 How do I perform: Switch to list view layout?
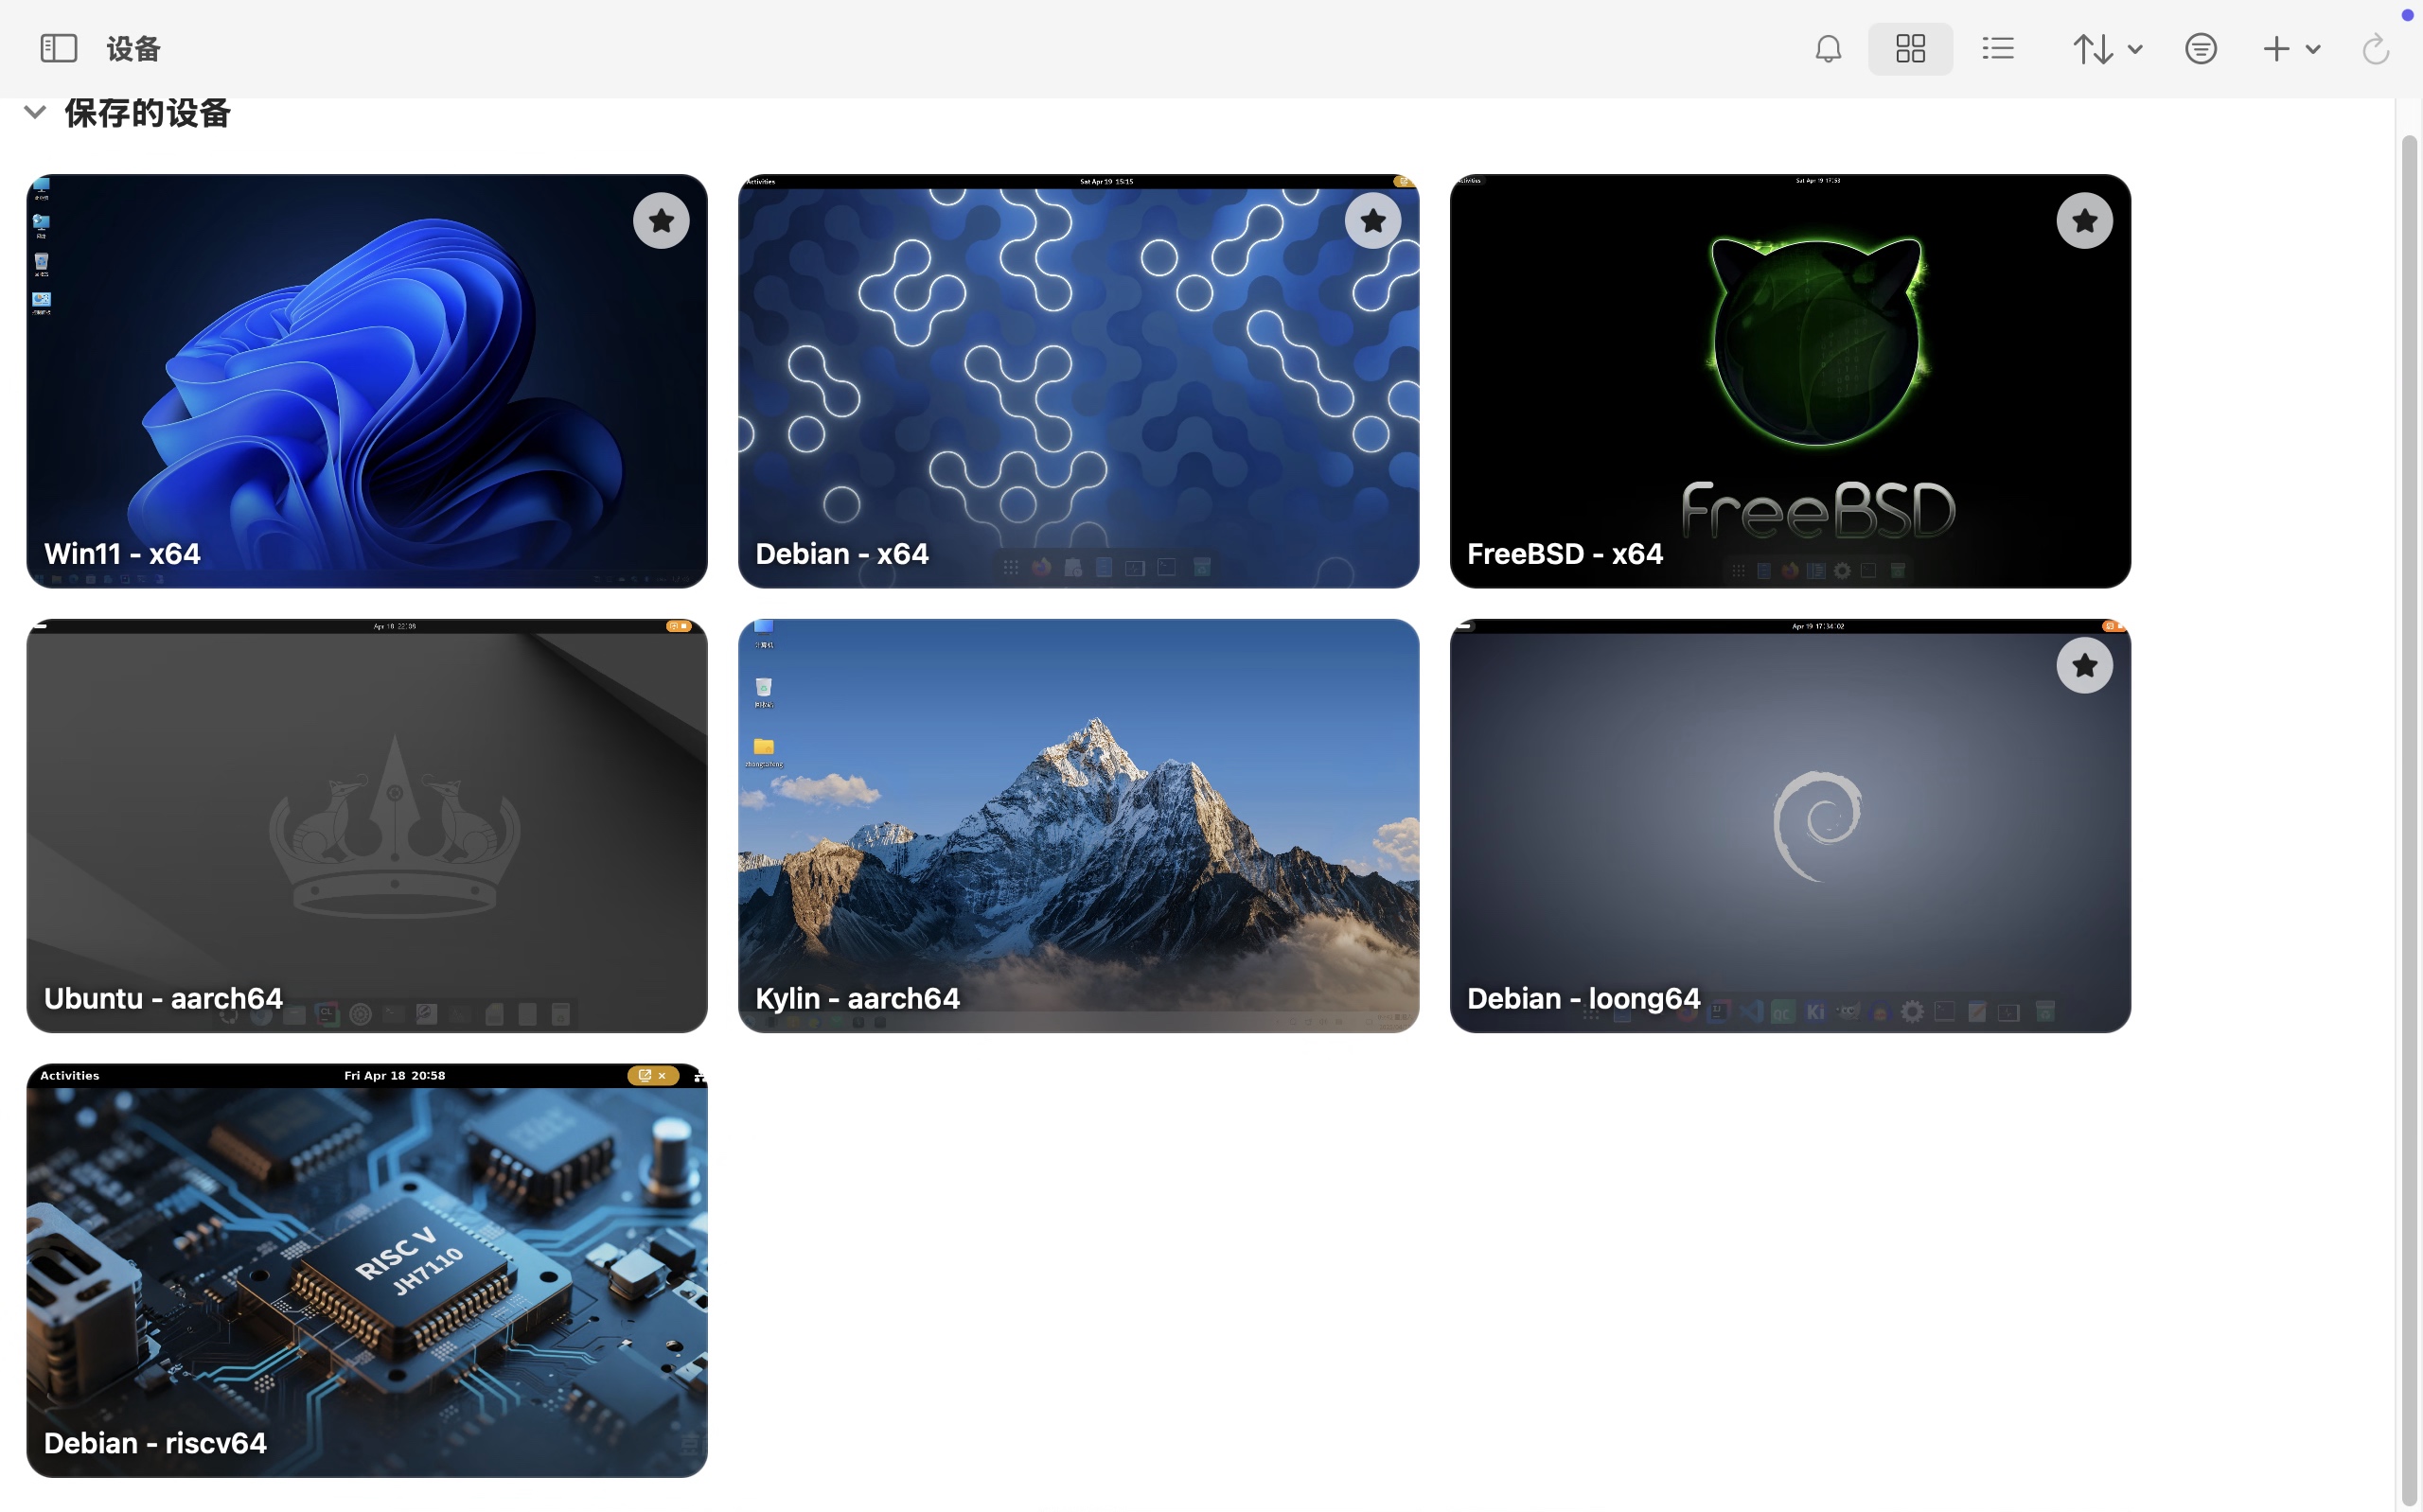tap(1997, 48)
